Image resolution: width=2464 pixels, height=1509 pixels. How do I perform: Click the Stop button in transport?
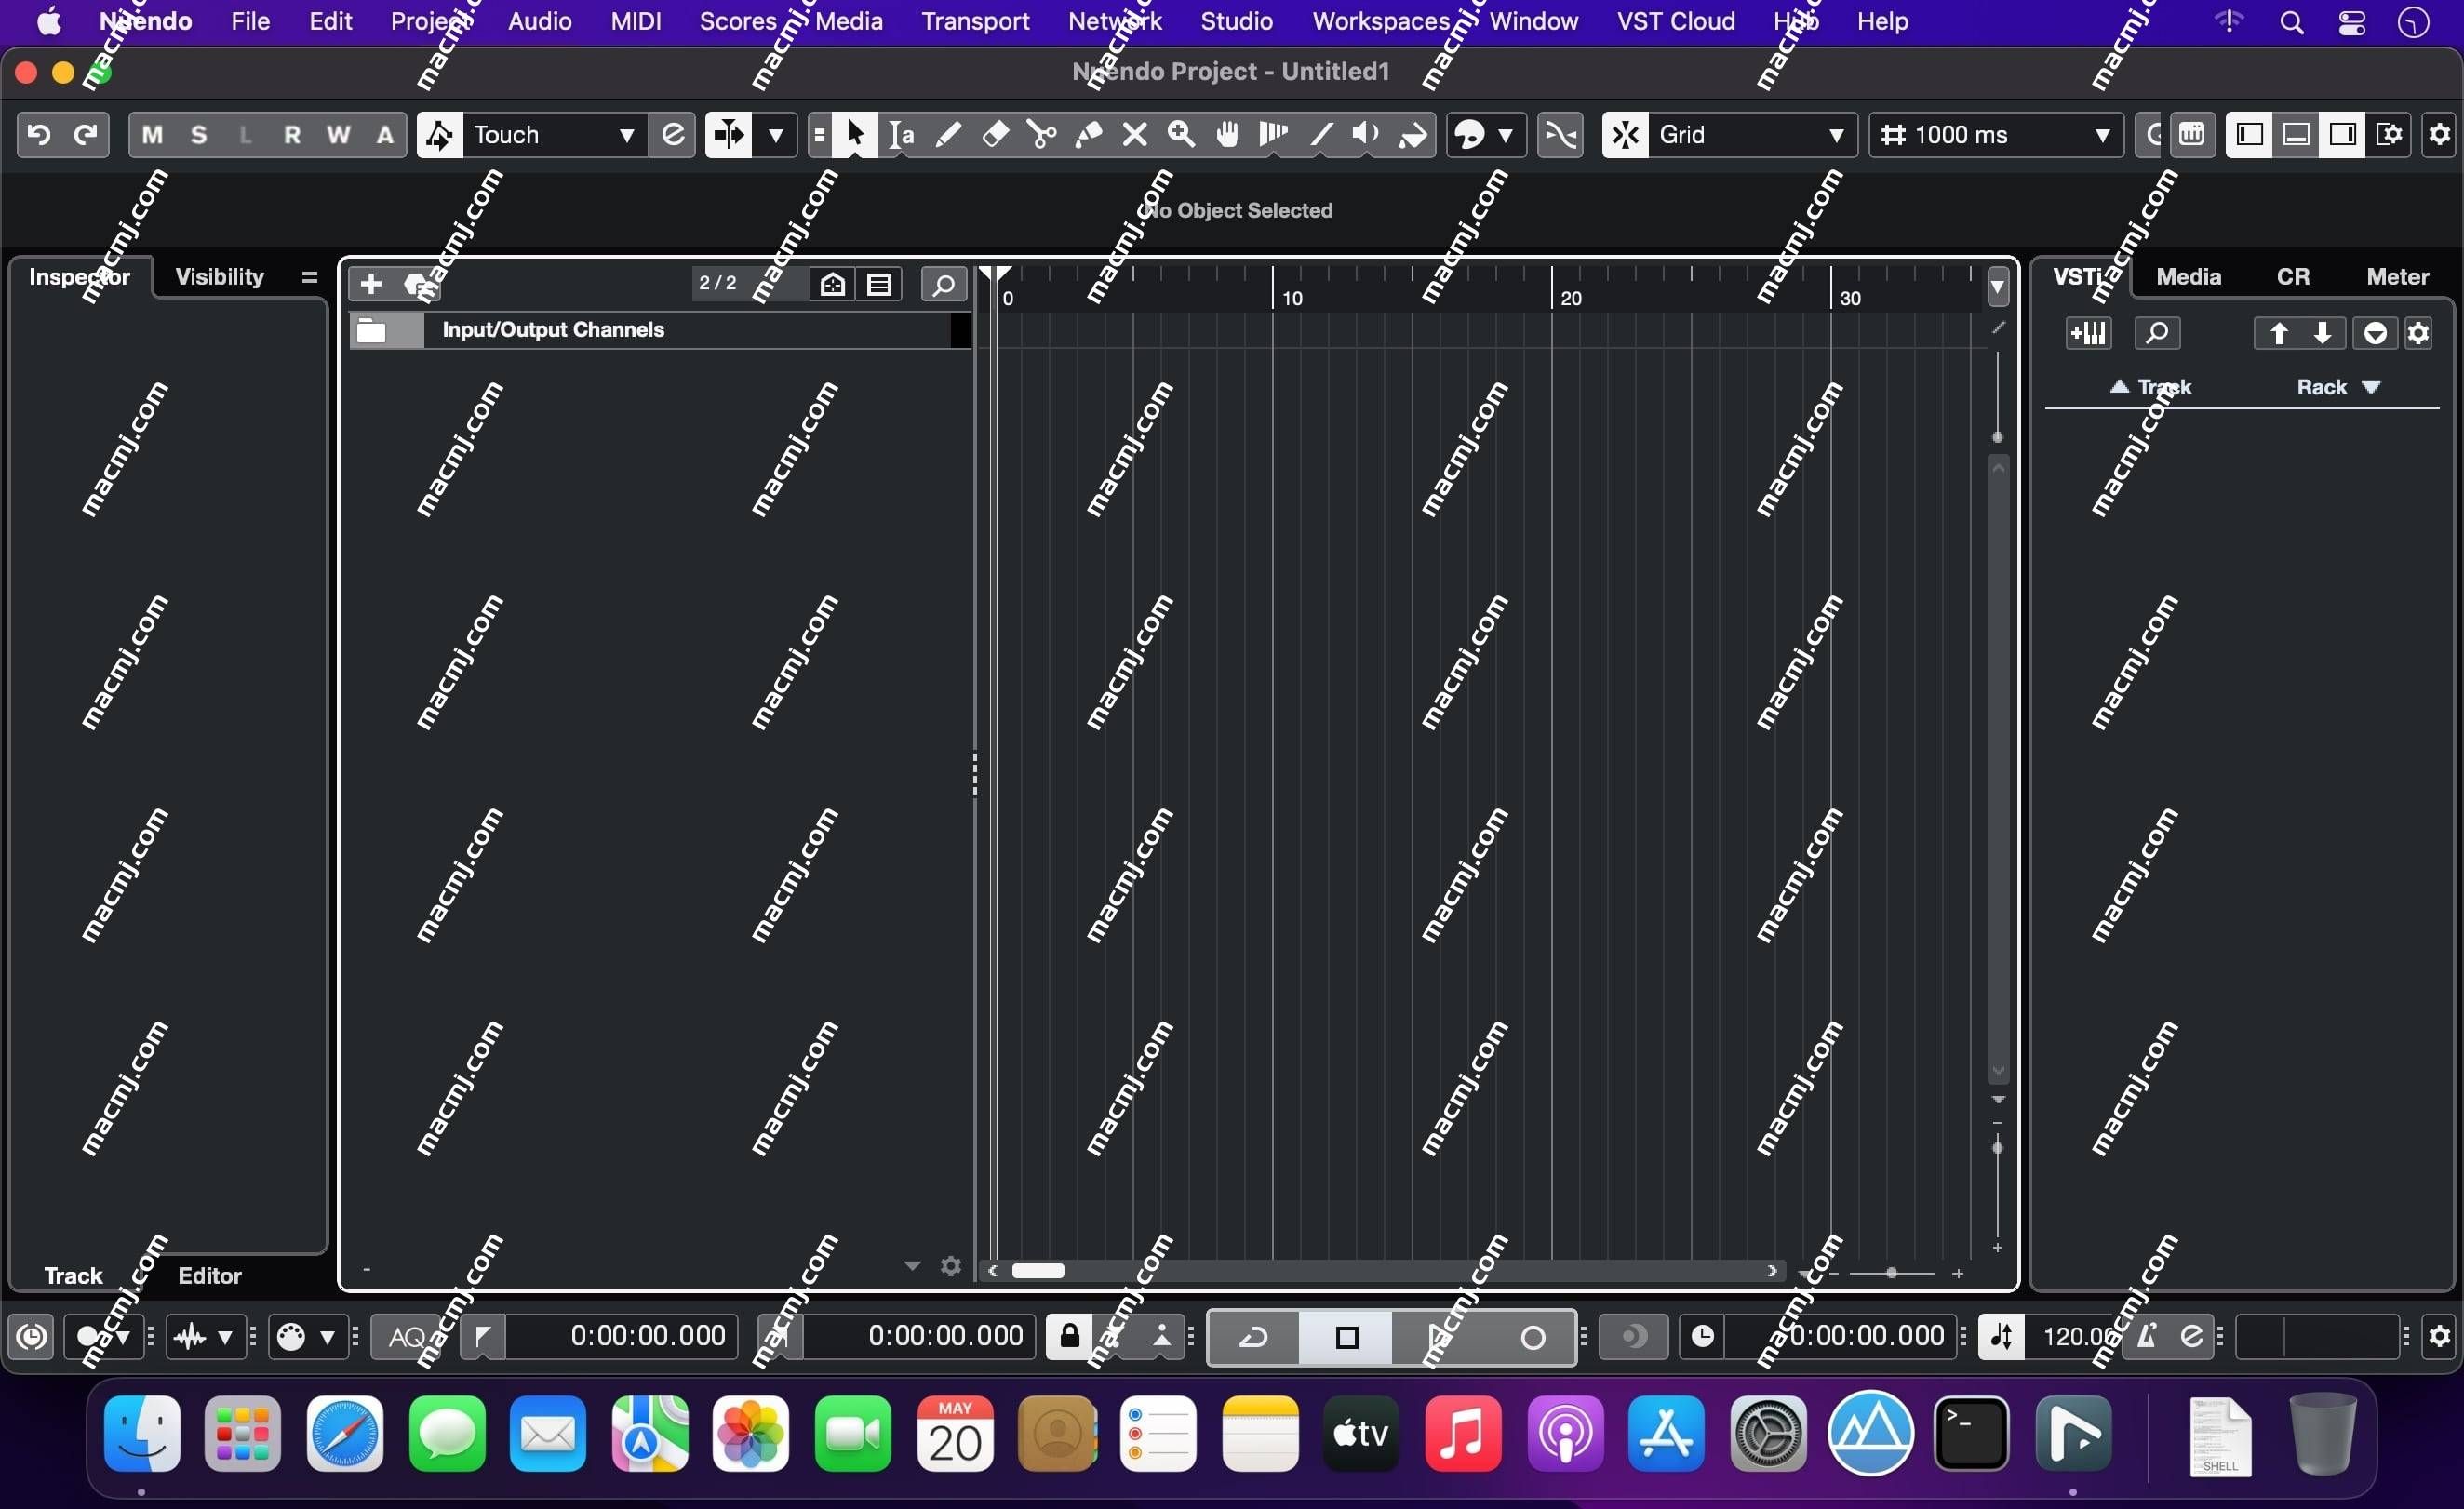pos(1346,1337)
